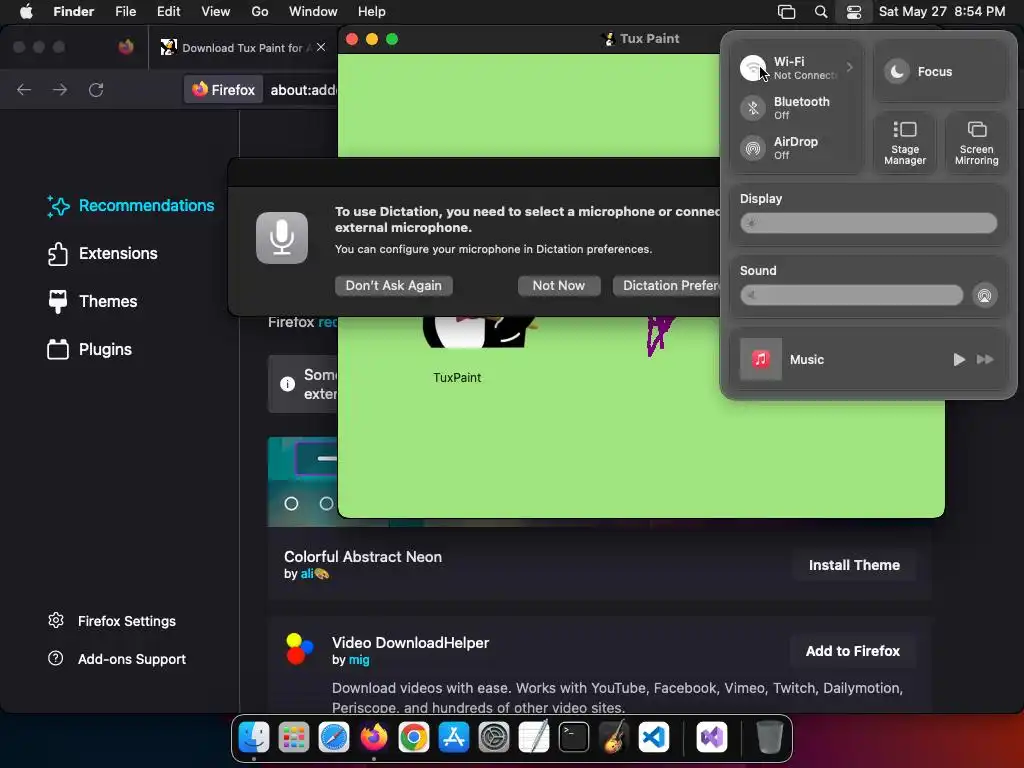
Task: Open the AirPlay sound output icon
Action: pyautogui.click(x=984, y=295)
